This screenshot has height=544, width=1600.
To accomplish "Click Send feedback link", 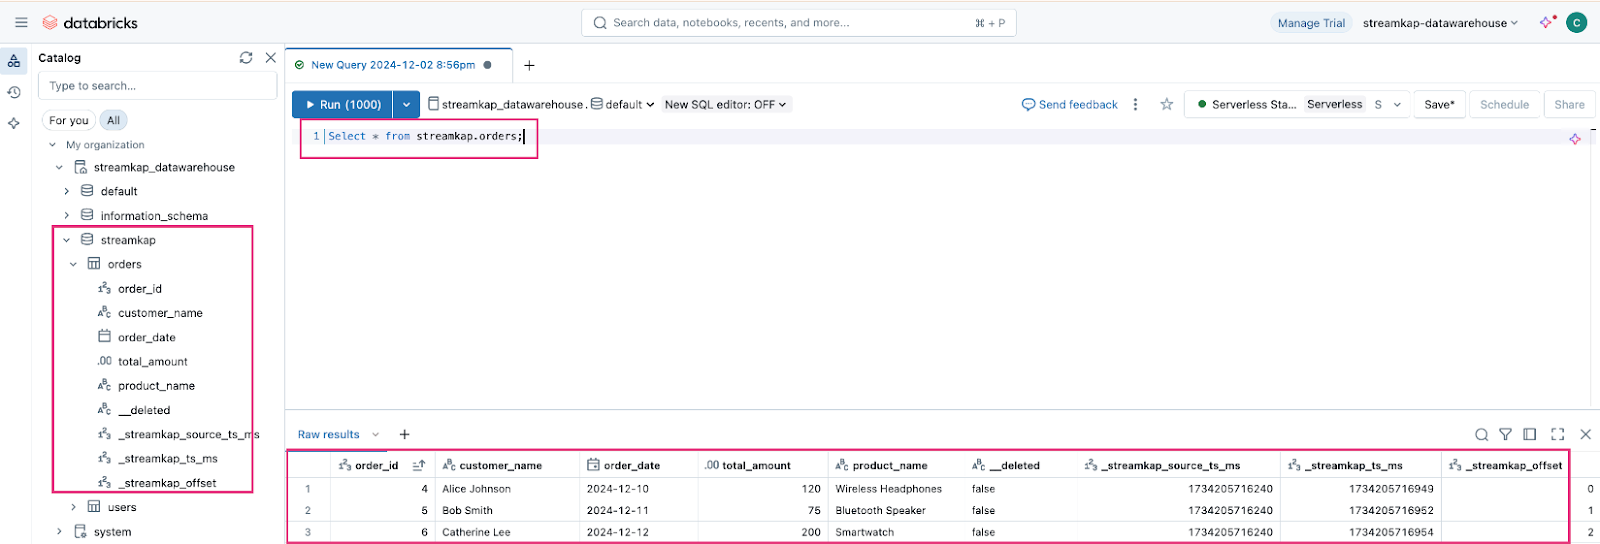I will coord(1070,104).
